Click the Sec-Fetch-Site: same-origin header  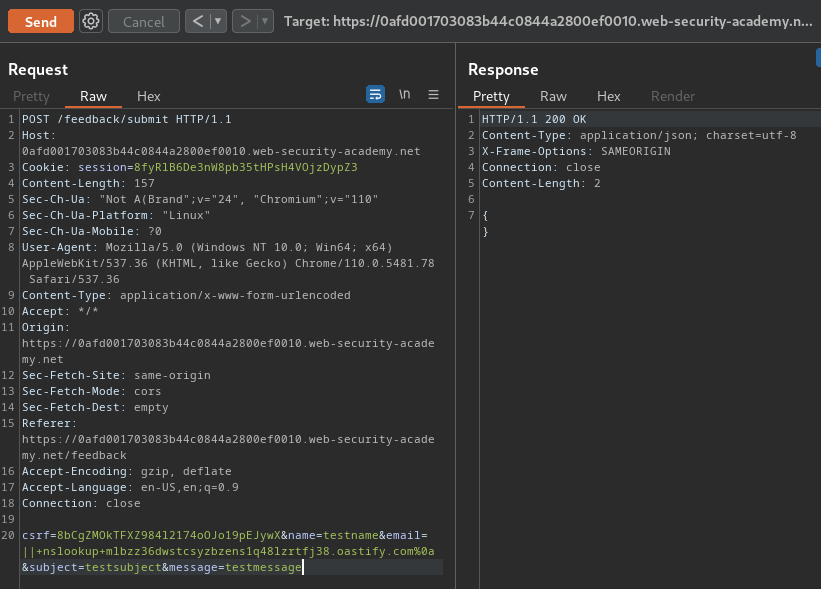[x=116, y=375]
